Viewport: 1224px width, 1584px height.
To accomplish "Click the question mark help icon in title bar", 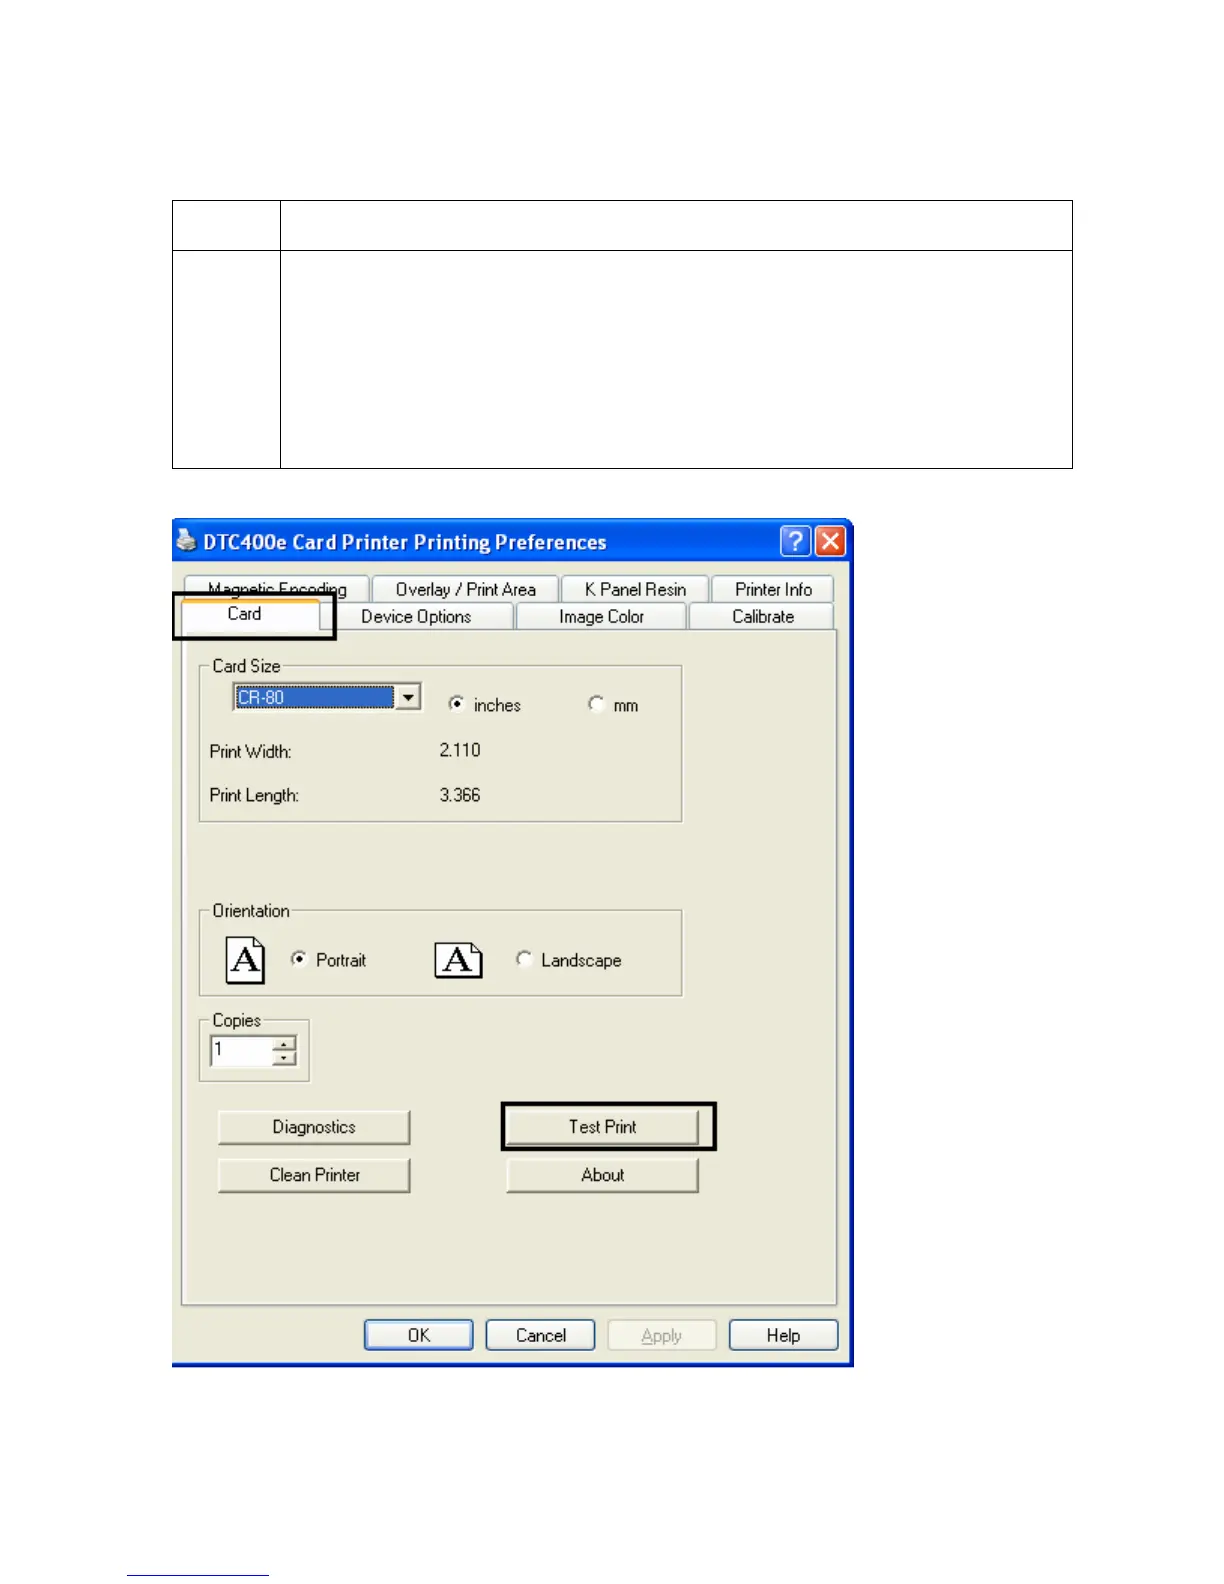I will pos(795,541).
